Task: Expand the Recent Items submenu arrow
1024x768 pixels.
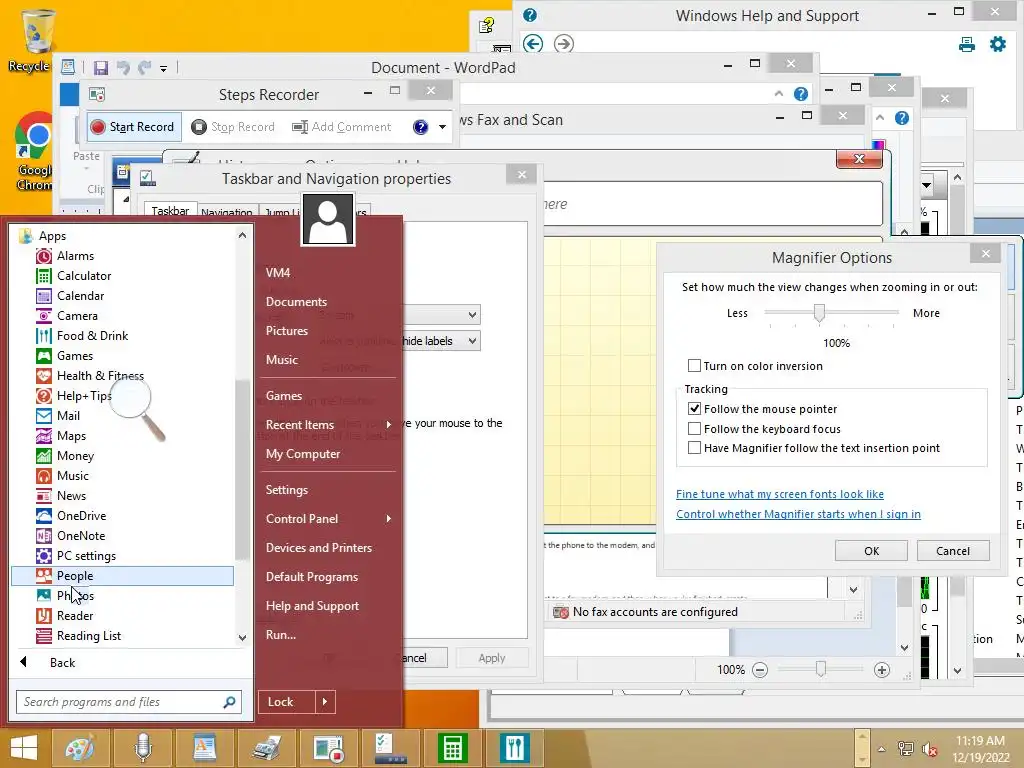Action: coord(389,424)
